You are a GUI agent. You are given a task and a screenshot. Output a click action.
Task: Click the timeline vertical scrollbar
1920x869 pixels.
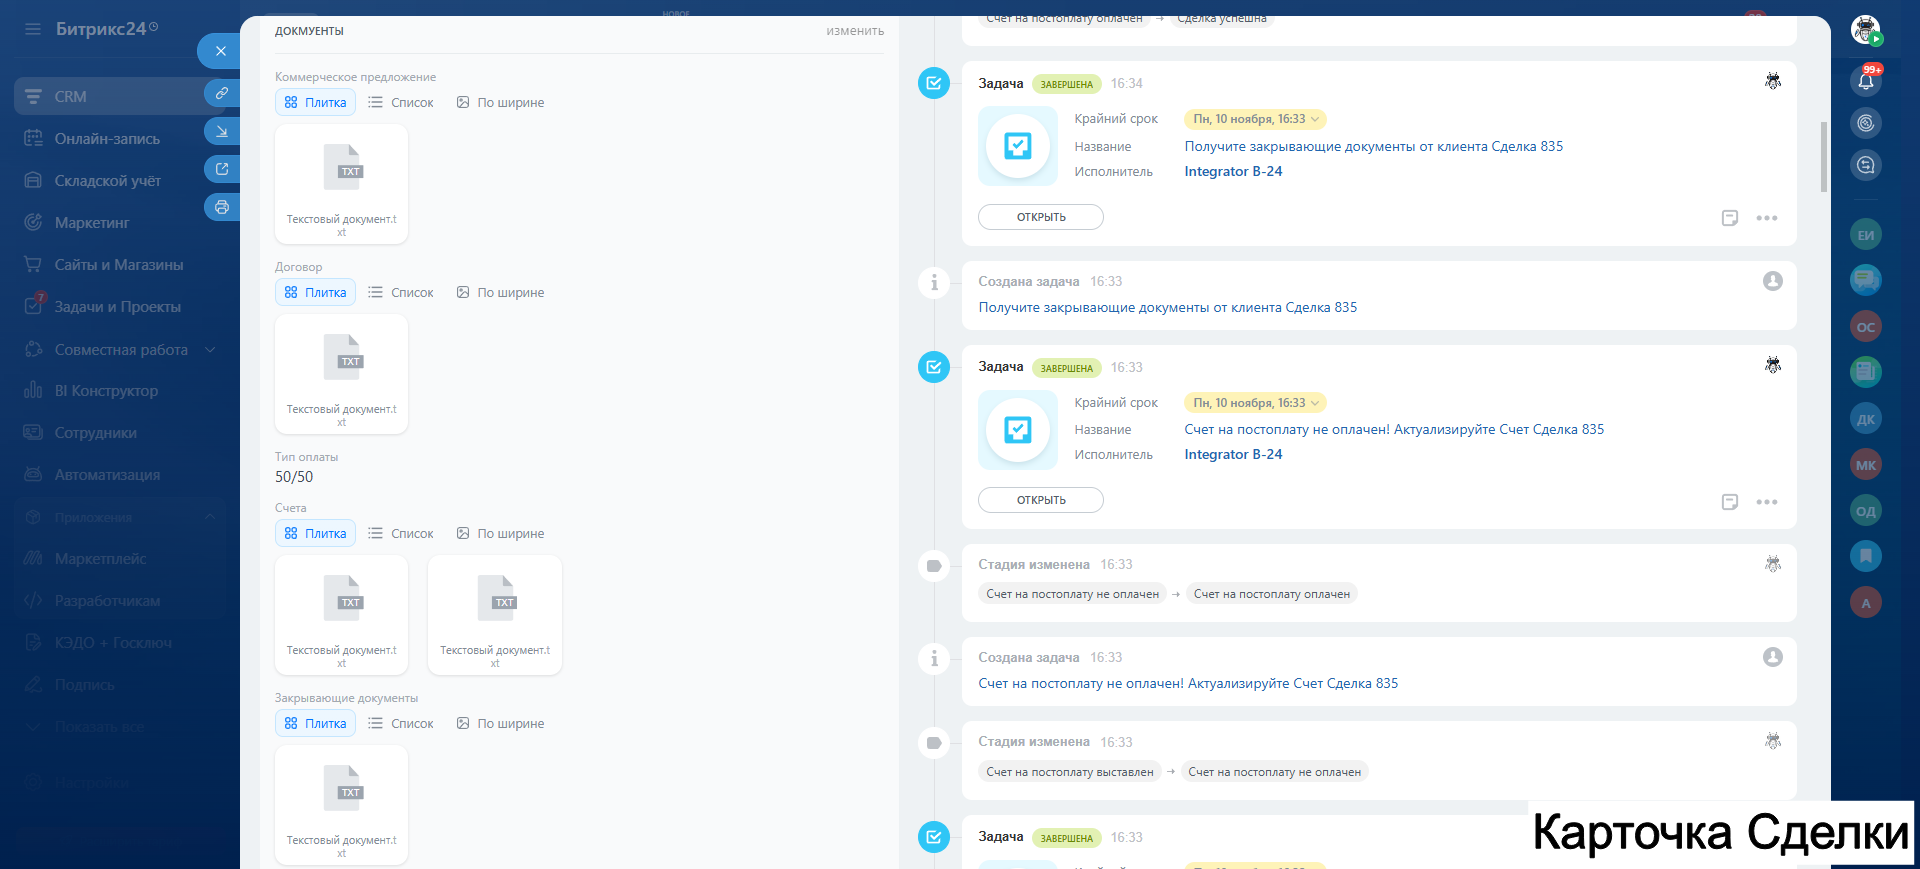pos(1823,157)
